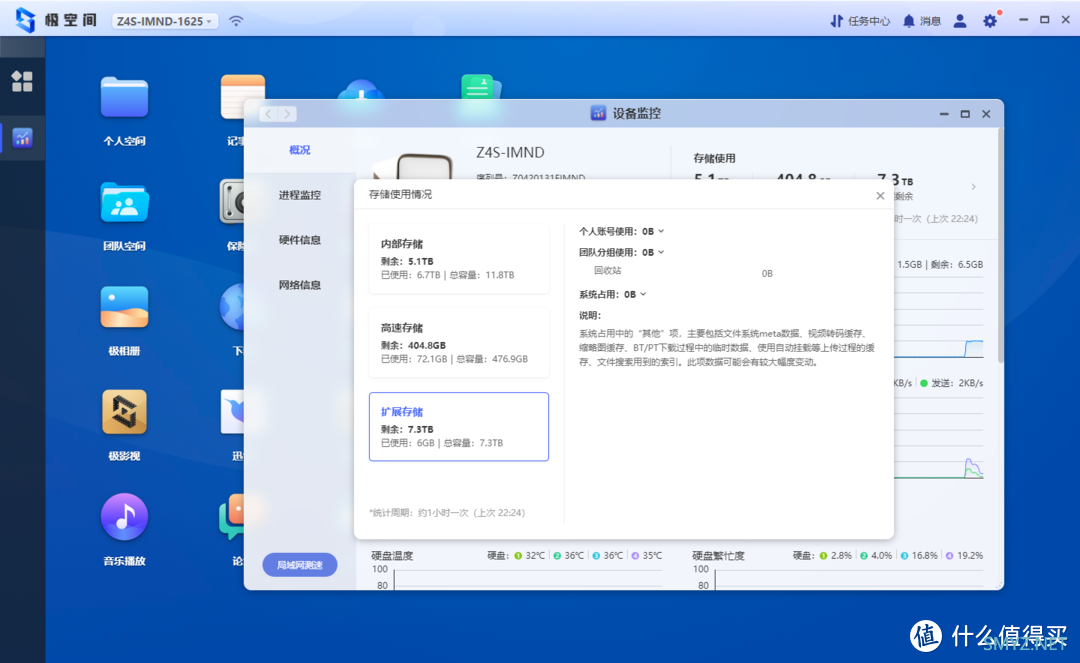Open the 消息 notifications bell

[x=922, y=21]
